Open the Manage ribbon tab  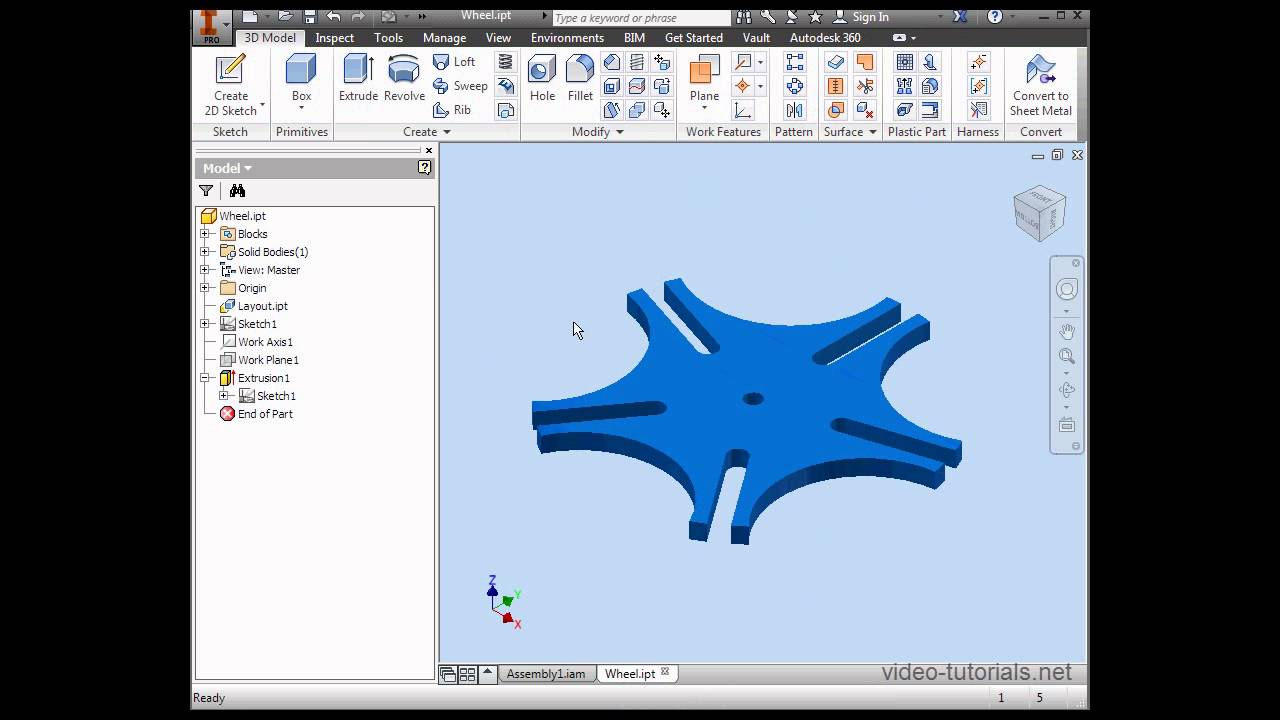coord(444,38)
